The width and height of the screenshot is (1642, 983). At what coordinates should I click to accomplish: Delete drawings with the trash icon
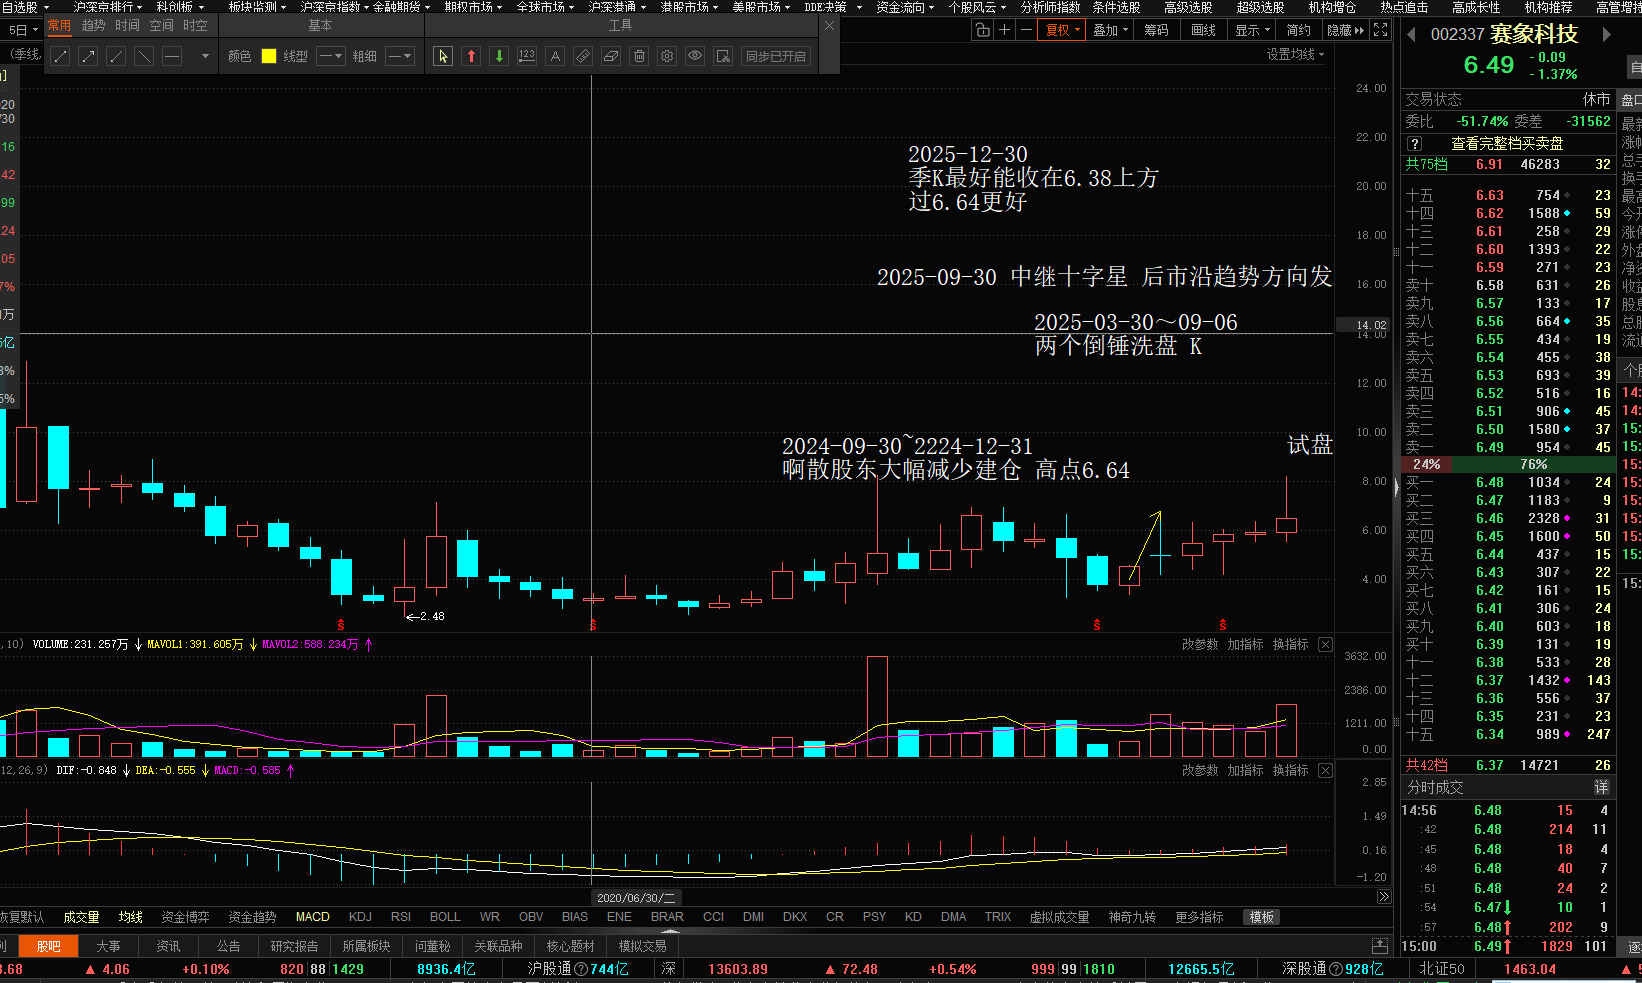[x=639, y=56]
